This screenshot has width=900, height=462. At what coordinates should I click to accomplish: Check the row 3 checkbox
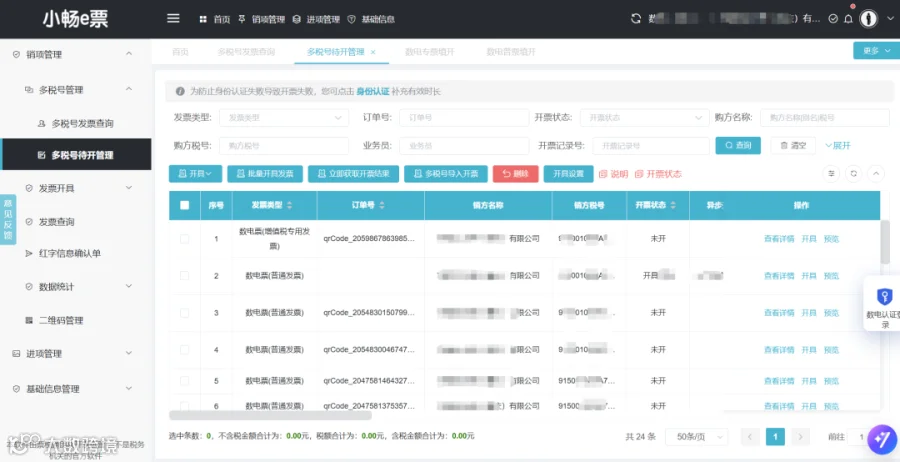pos(184,313)
